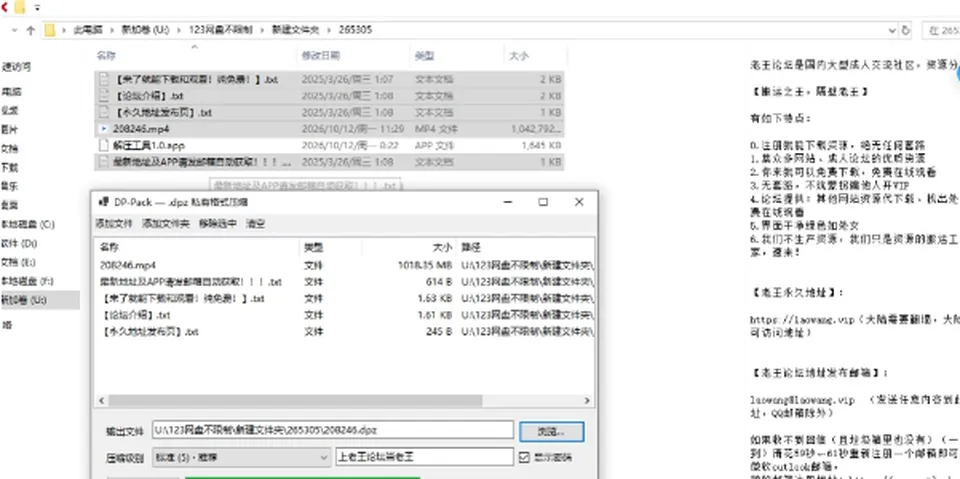Select the 614 B file row in DP-Pack
Image resolution: width=960 pixels, height=479 pixels.
(344, 282)
